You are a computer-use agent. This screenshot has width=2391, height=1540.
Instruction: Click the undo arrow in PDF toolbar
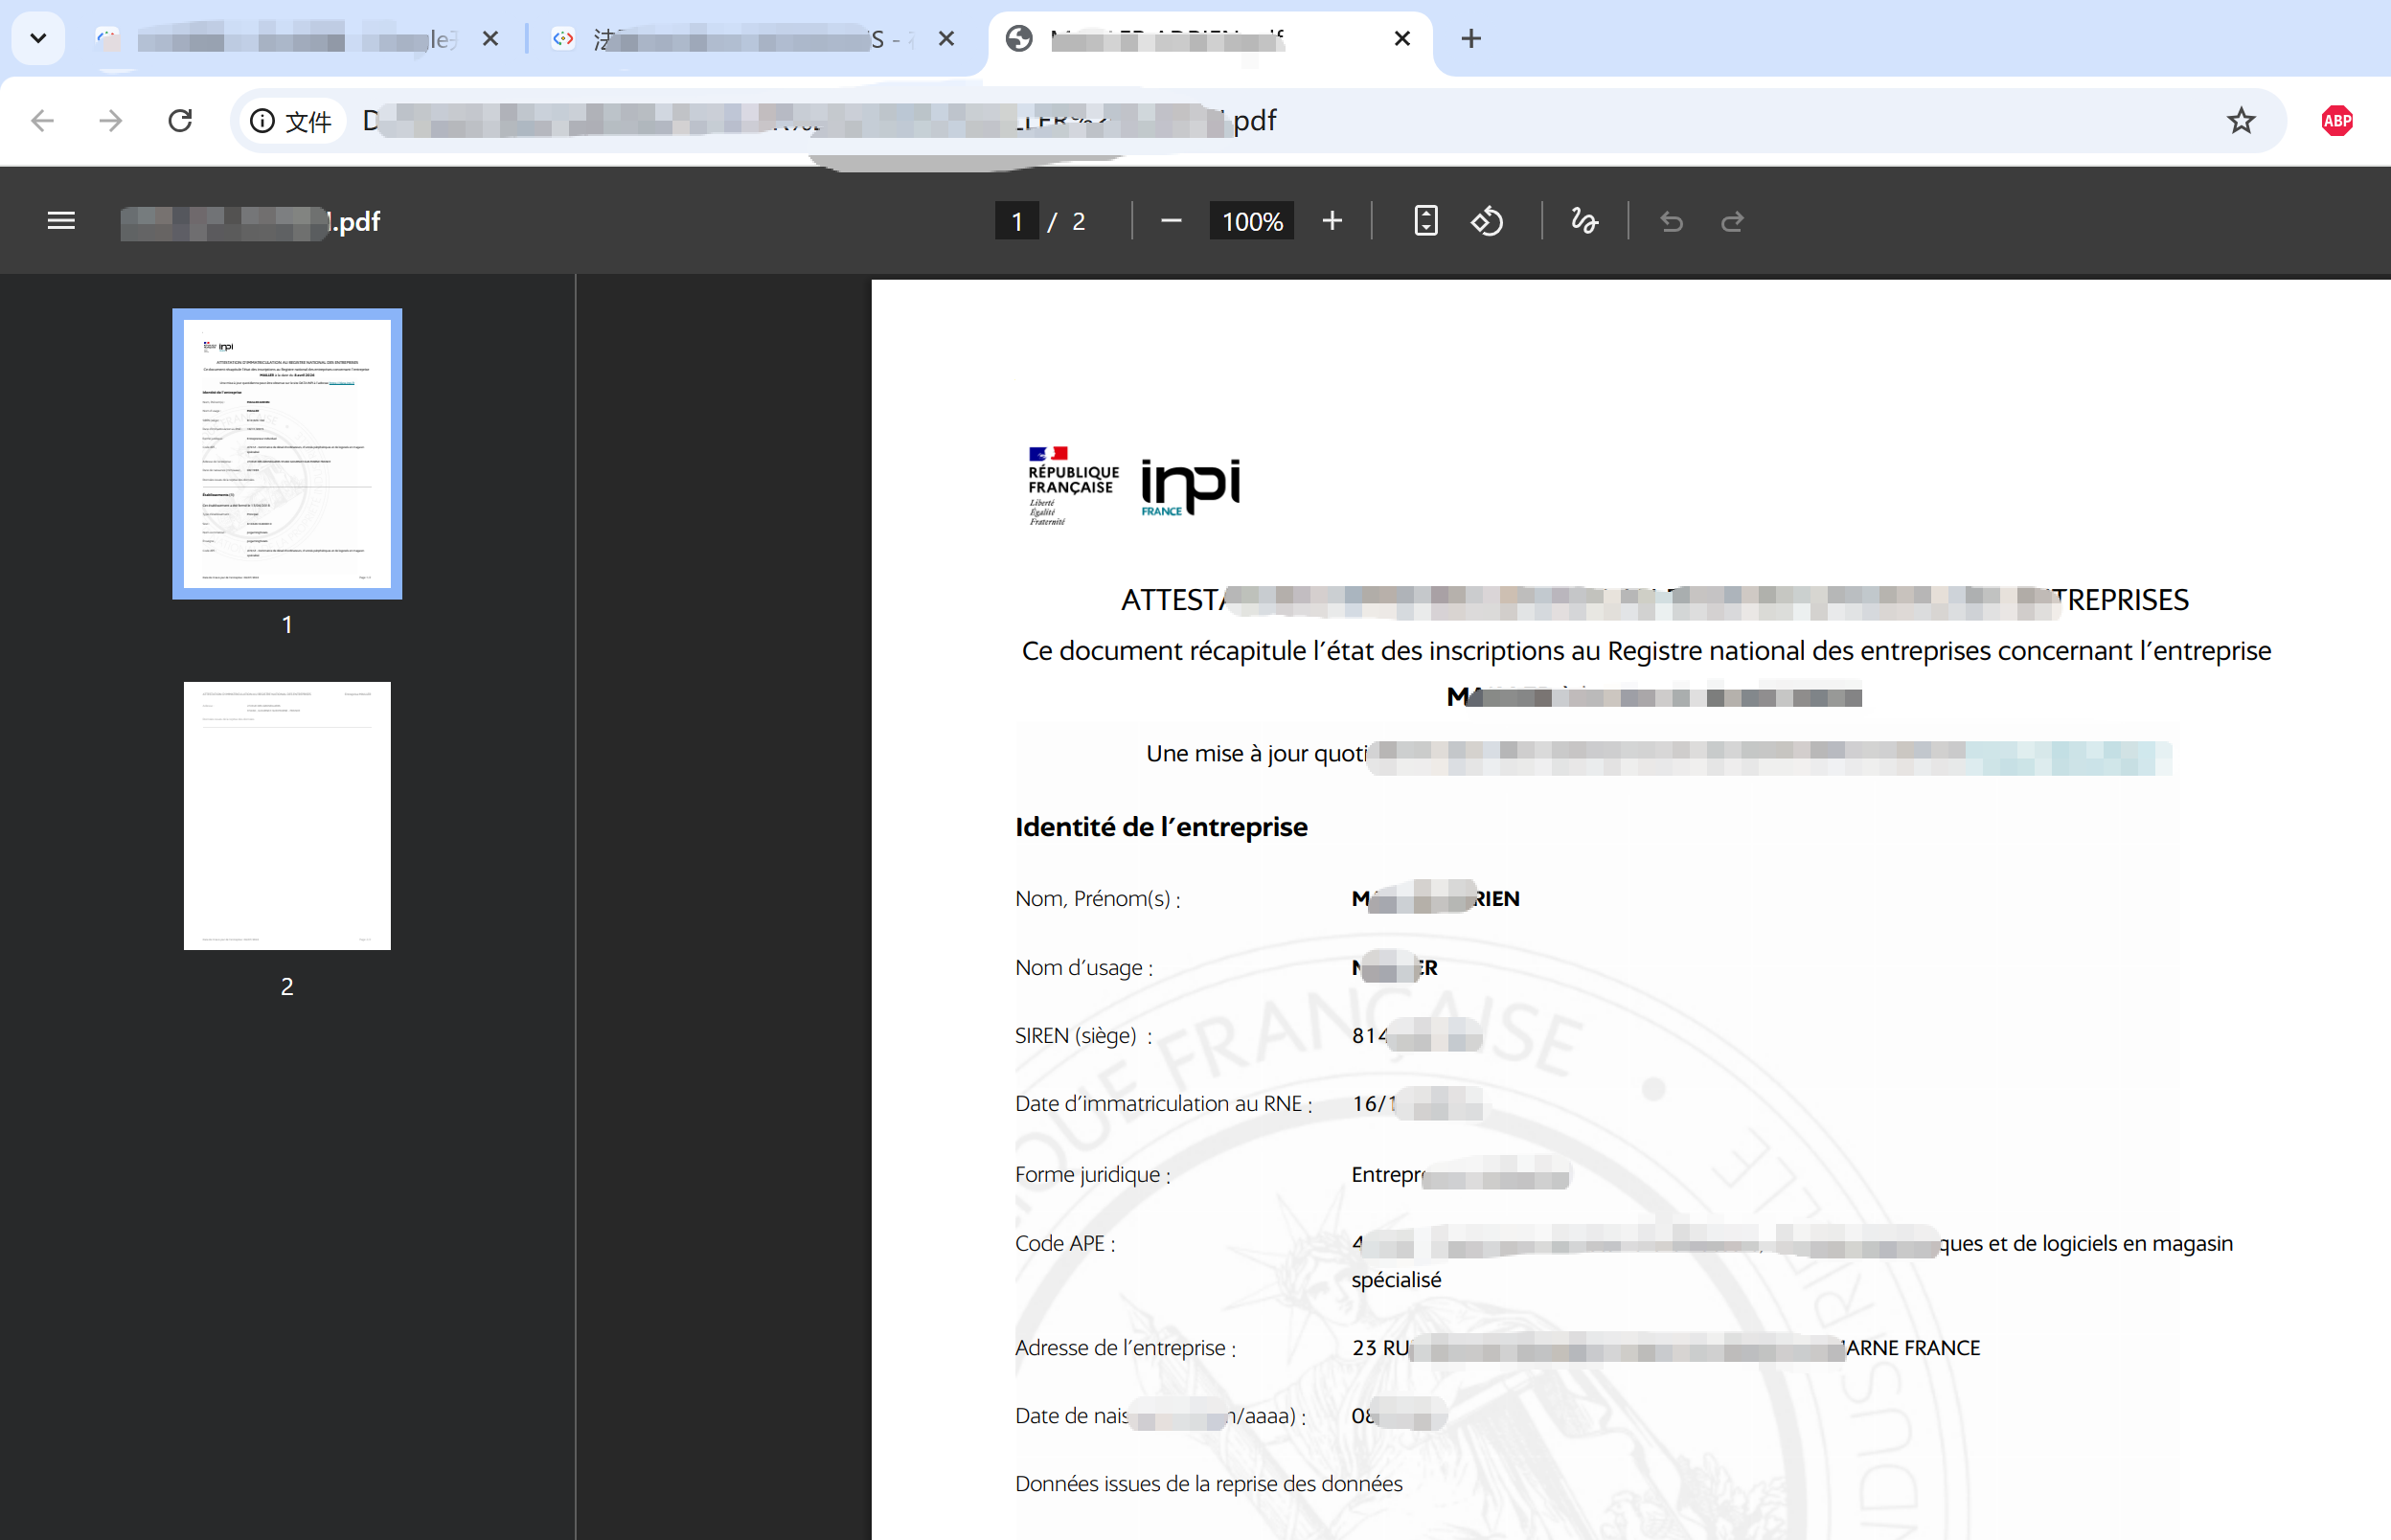[x=1671, y=221]
